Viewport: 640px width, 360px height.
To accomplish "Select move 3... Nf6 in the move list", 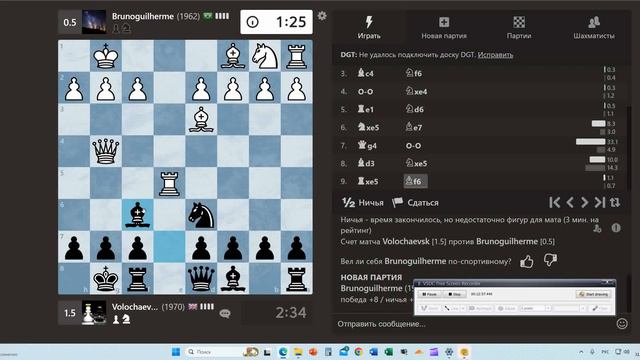I will (413, 73).
